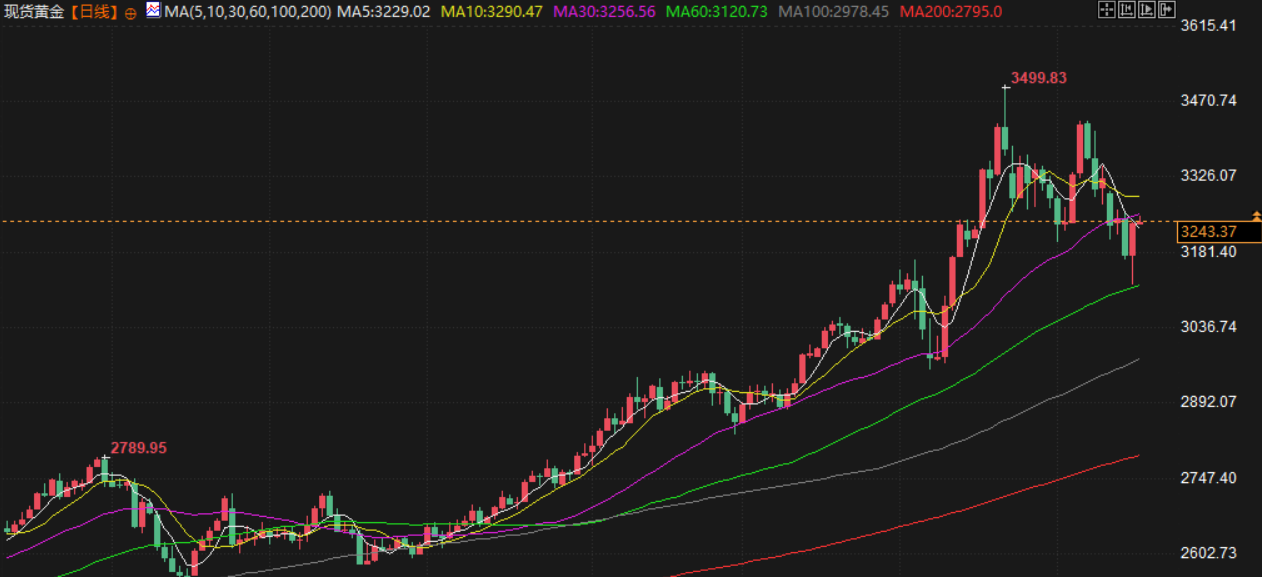Viewport: 1262px width, 577px height.
Task: Open the MA indicator chart icon
Action: [x=152, y=11]
